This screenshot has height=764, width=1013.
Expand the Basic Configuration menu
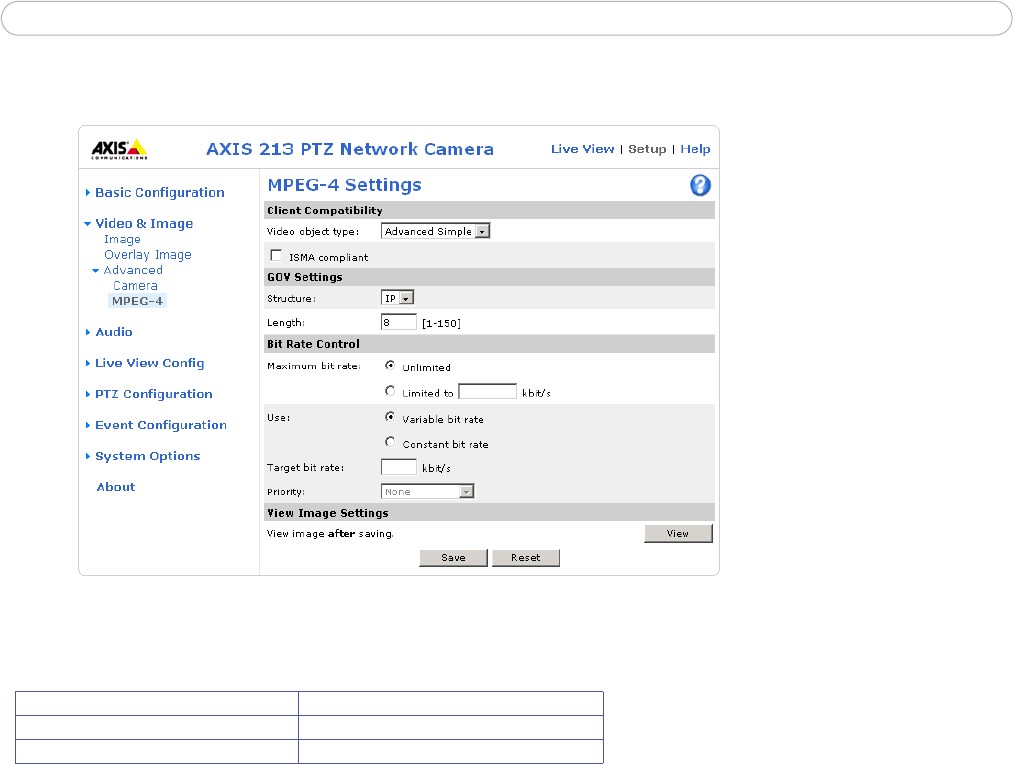[x=159, y=193]
